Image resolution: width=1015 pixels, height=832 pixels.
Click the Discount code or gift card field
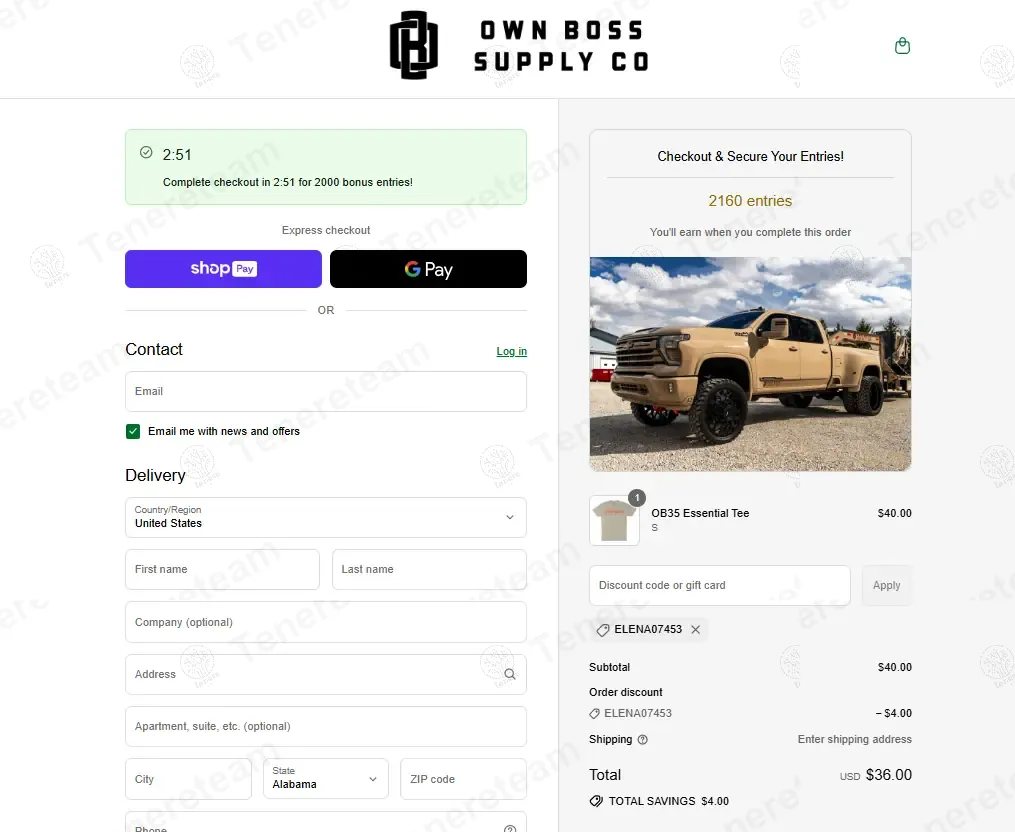pos(720,585)
